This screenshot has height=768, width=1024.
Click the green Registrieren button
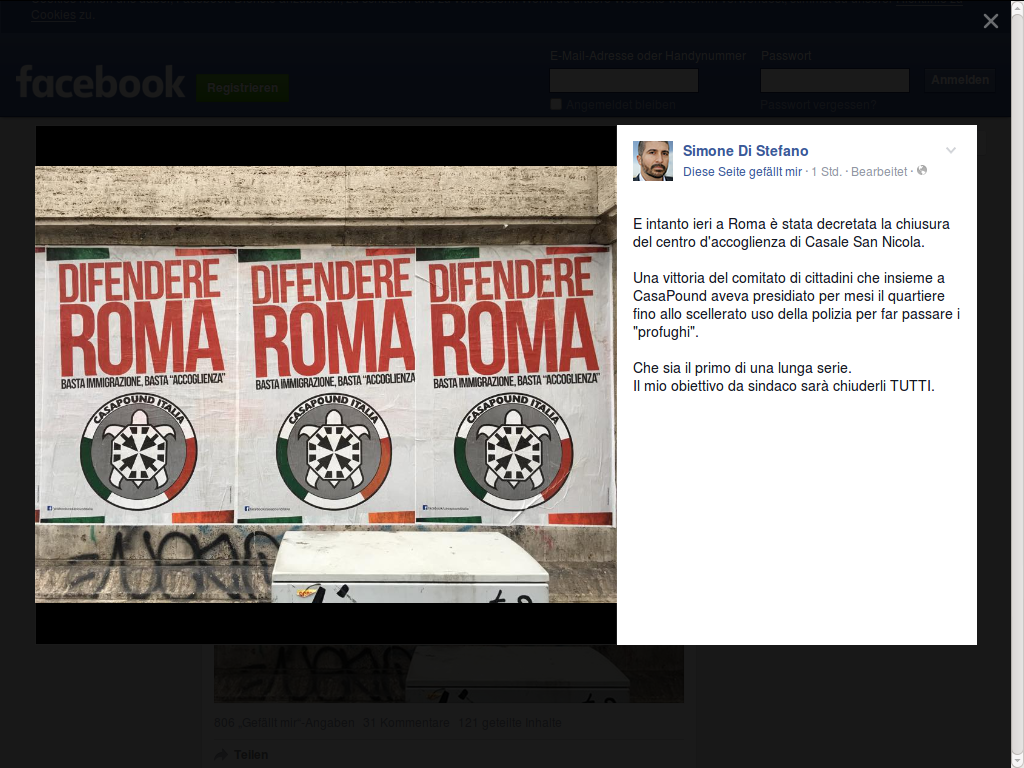(242, 88)
